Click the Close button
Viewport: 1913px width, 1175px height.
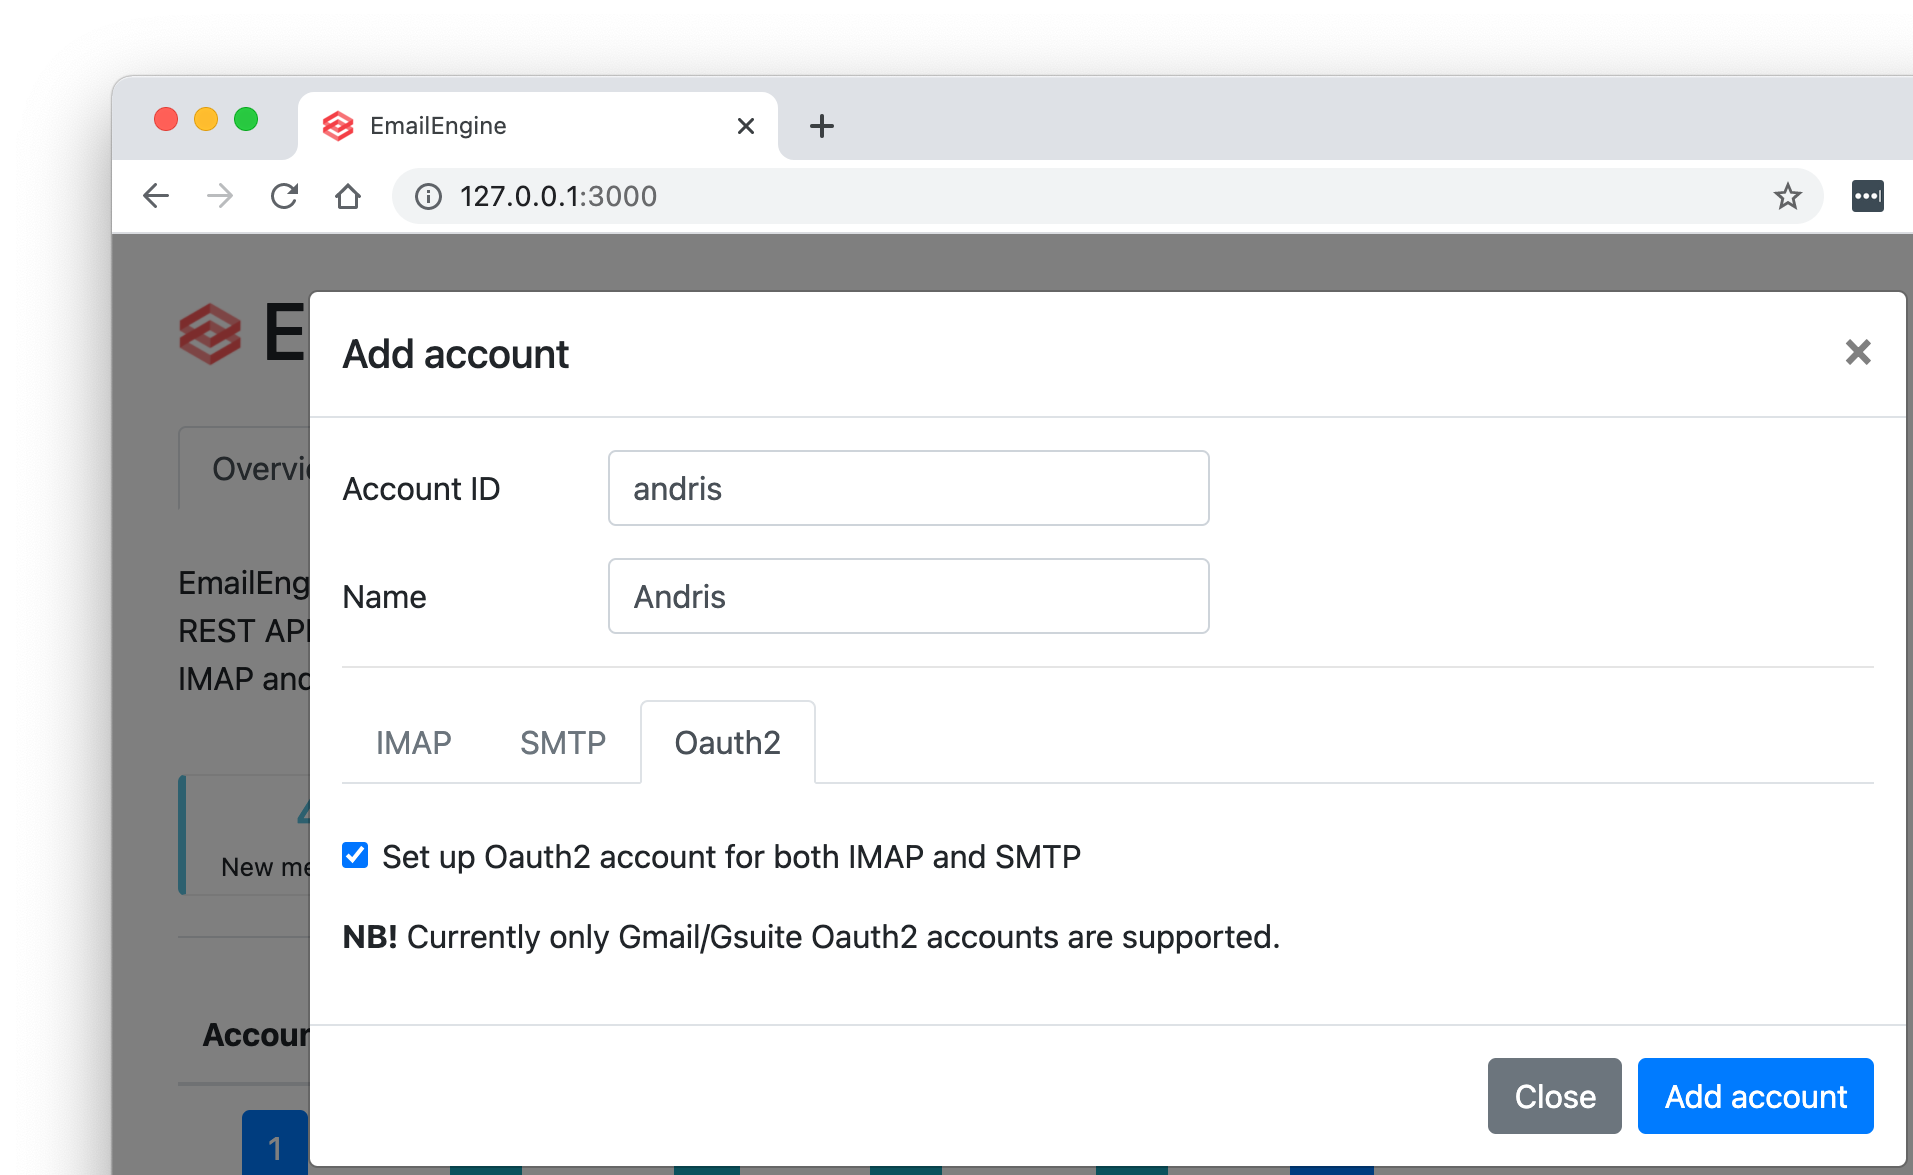[x=1555, y=1096]
